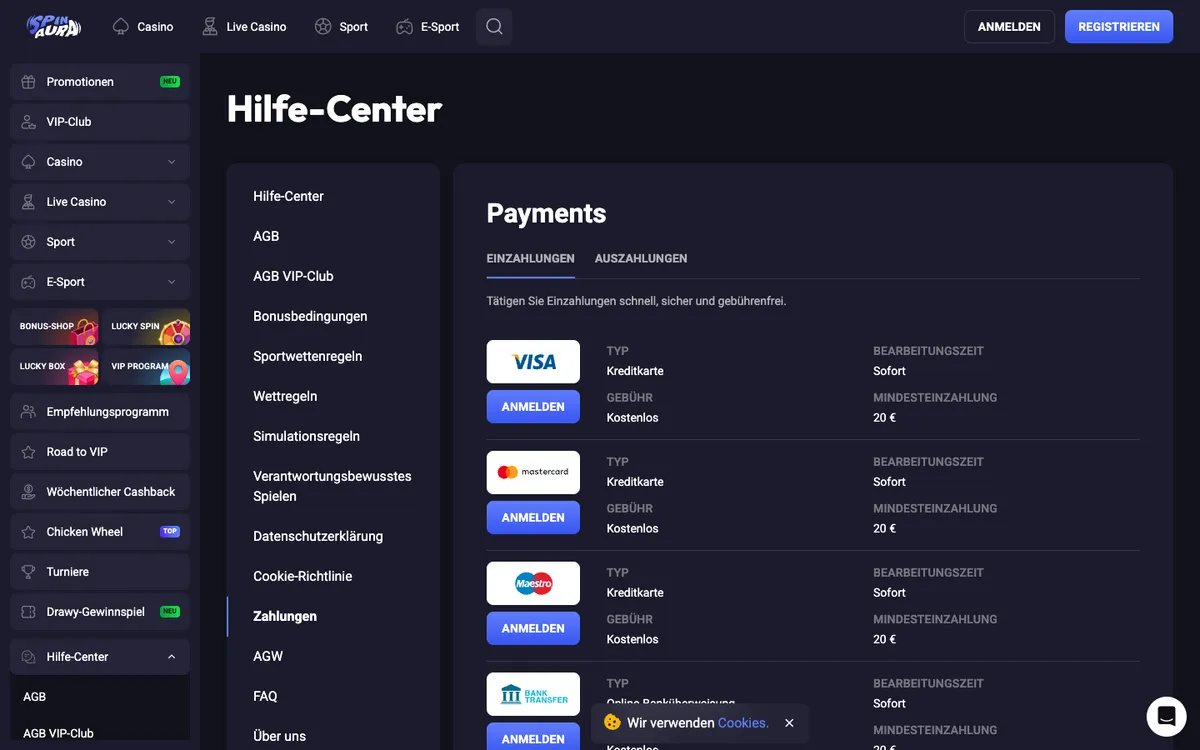
Task: Click the cookie icon in the notice
Action: pyautogui.click(x=612, y=722)
